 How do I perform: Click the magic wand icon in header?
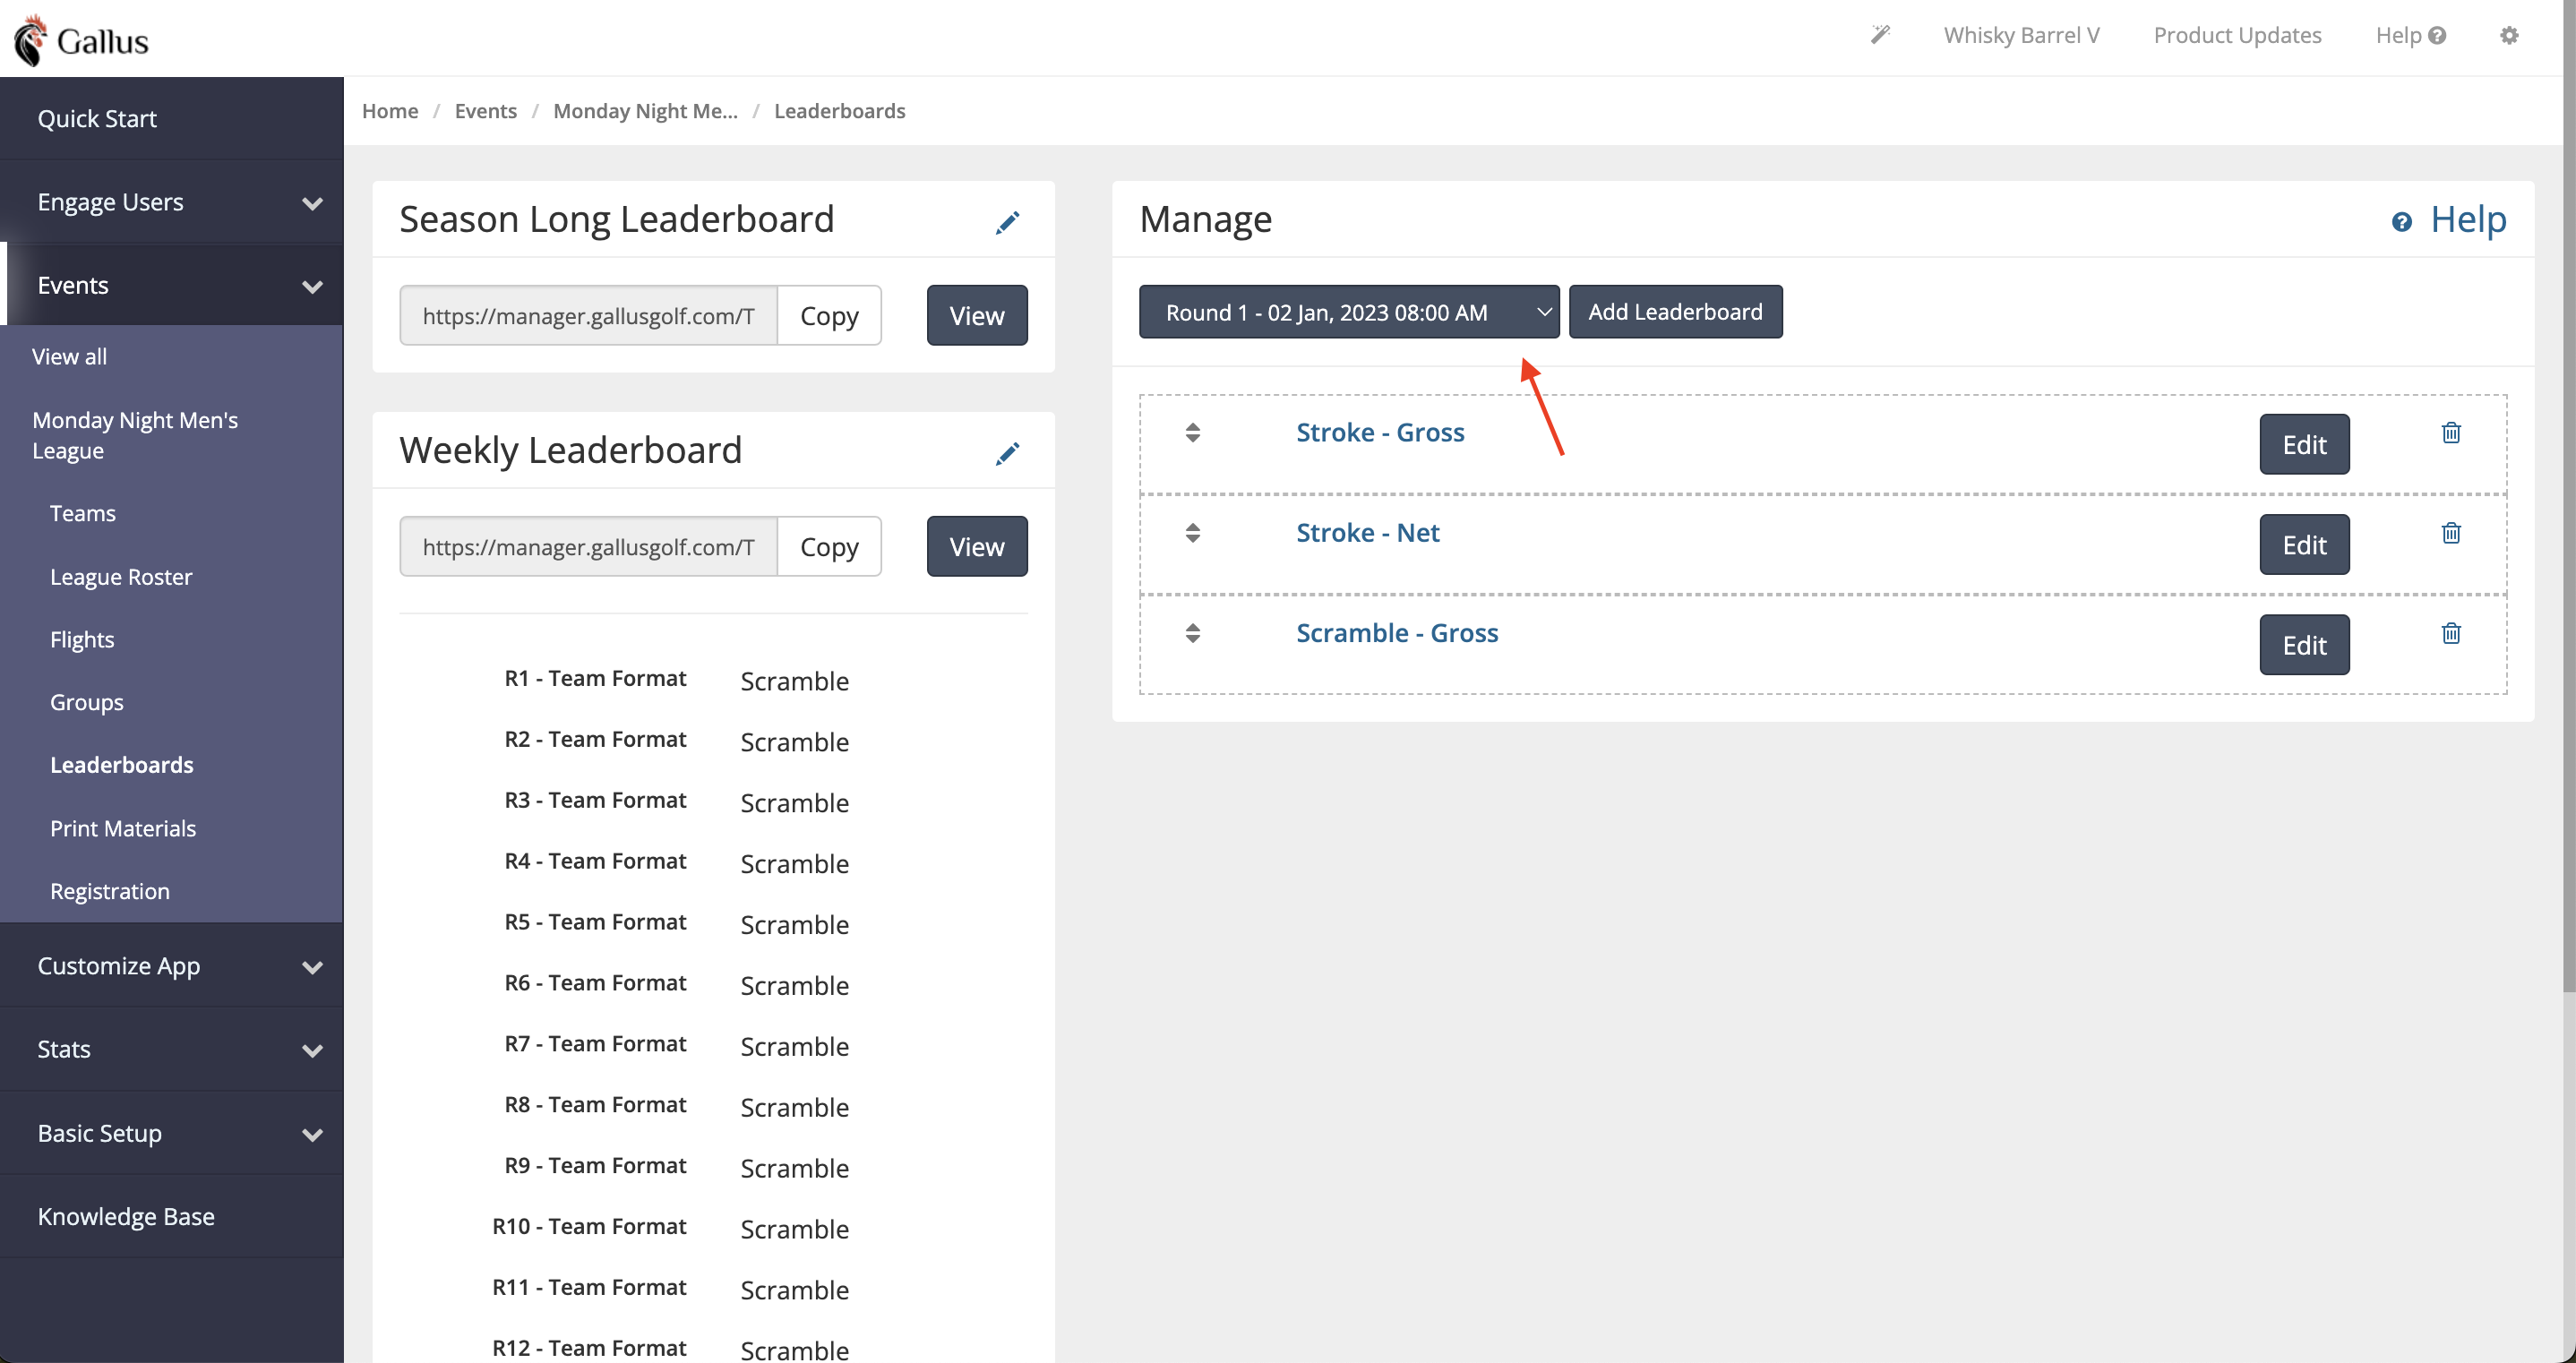point(1880,35)
